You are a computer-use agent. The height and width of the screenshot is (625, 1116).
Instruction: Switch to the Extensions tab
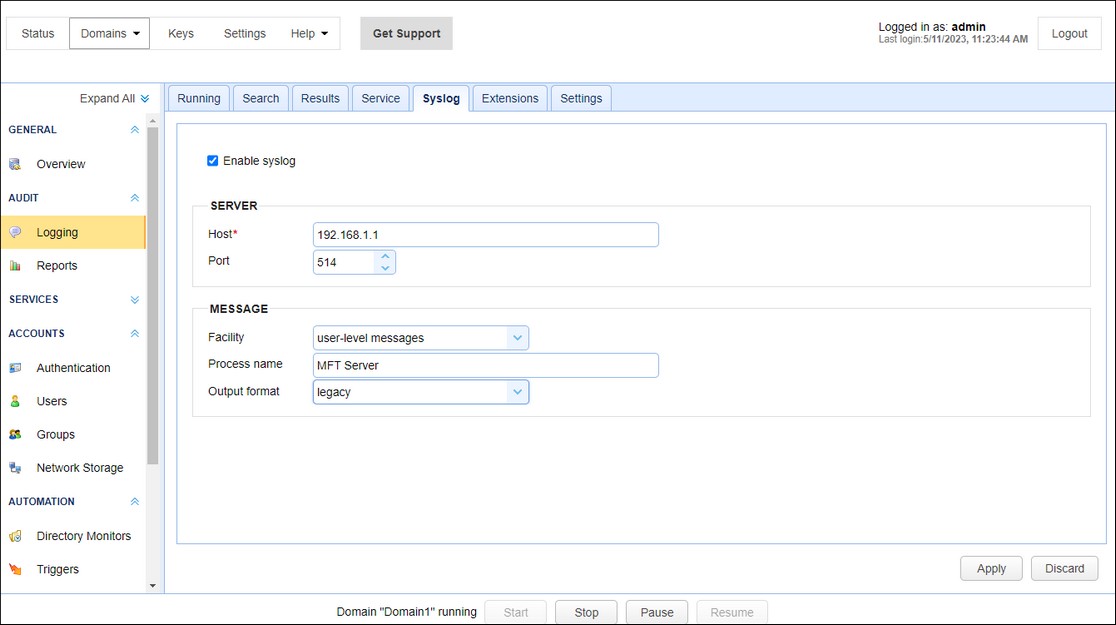(510, 98)
